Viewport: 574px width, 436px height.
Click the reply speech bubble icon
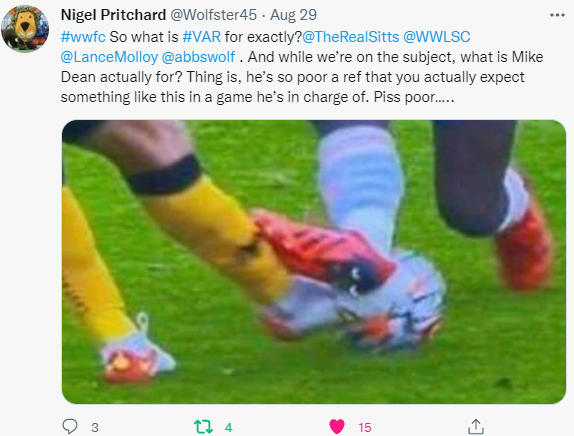pos(70,426)
